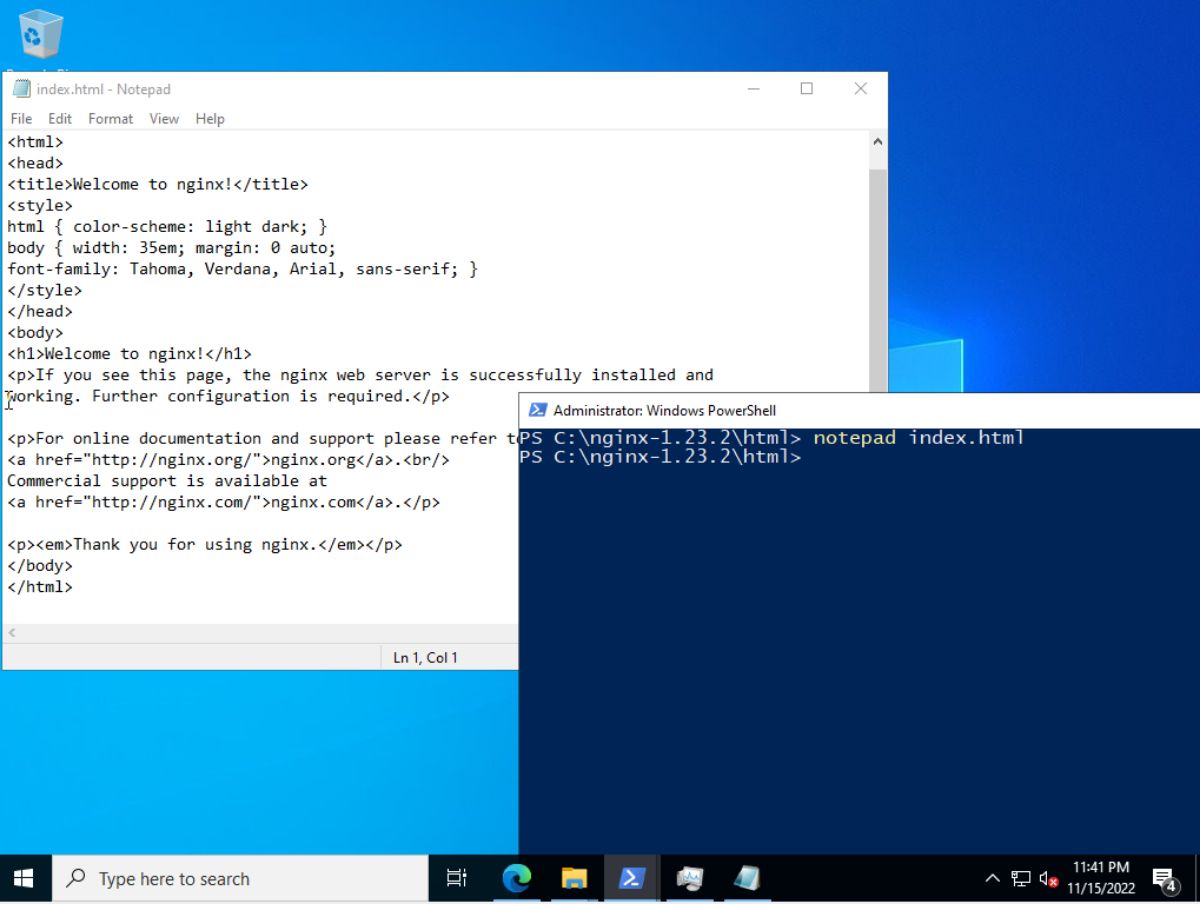The height and width of the screenshot is (904, 1200).
Task: Open Windows PowerShell from the taskbar
Action: click(x=631, y=877)
